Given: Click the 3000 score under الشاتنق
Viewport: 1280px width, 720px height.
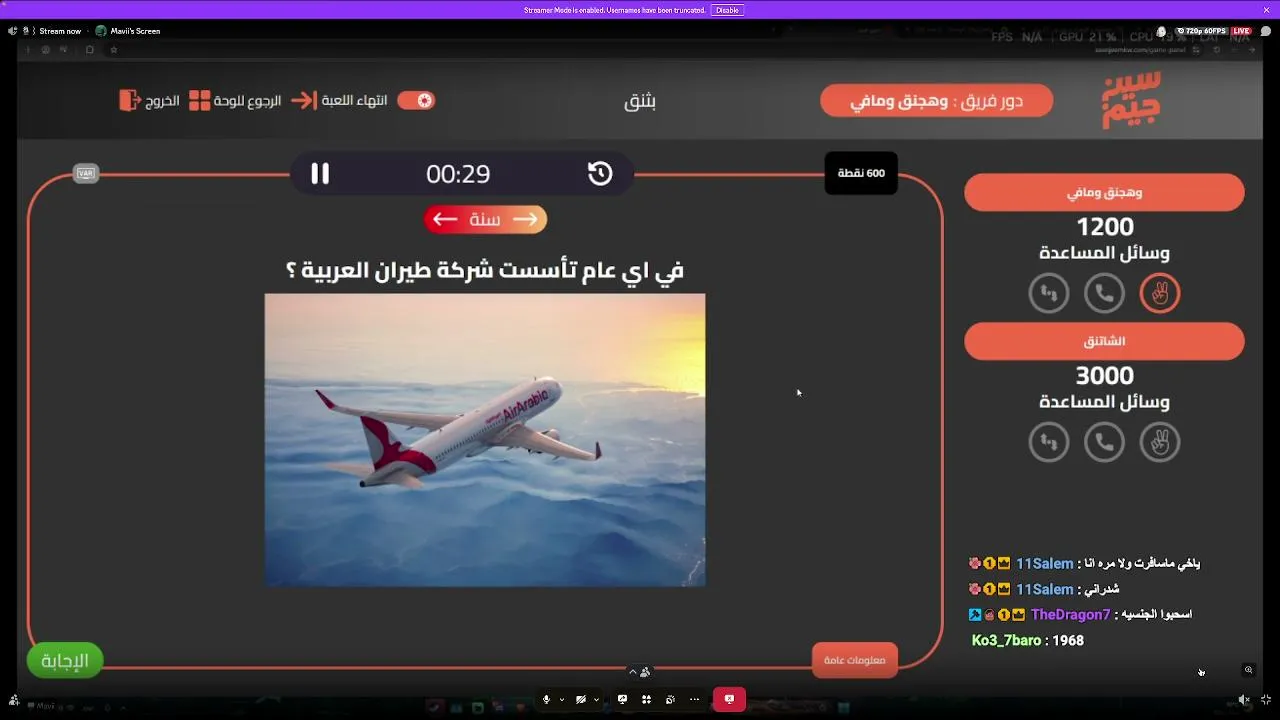Looking at the screenshot, I should click(x=1104, y=376).
